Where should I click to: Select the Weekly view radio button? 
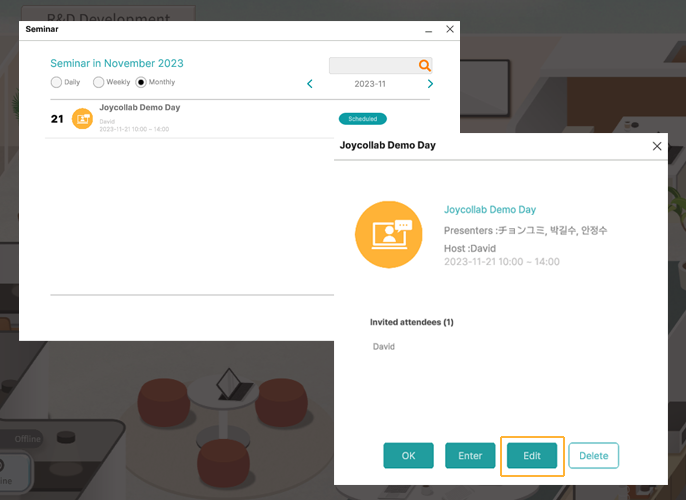[x=98, y=82]
